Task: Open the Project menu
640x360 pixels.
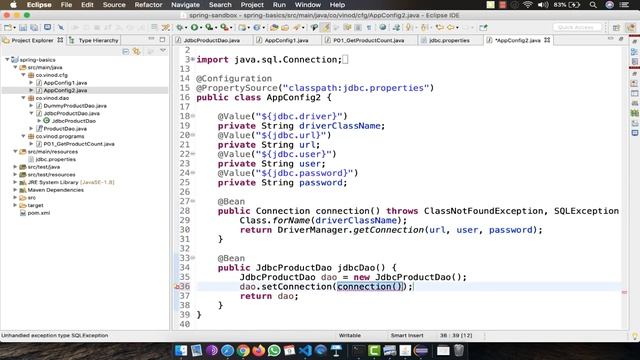Action: pyautogui.click(x=252, y=5)
